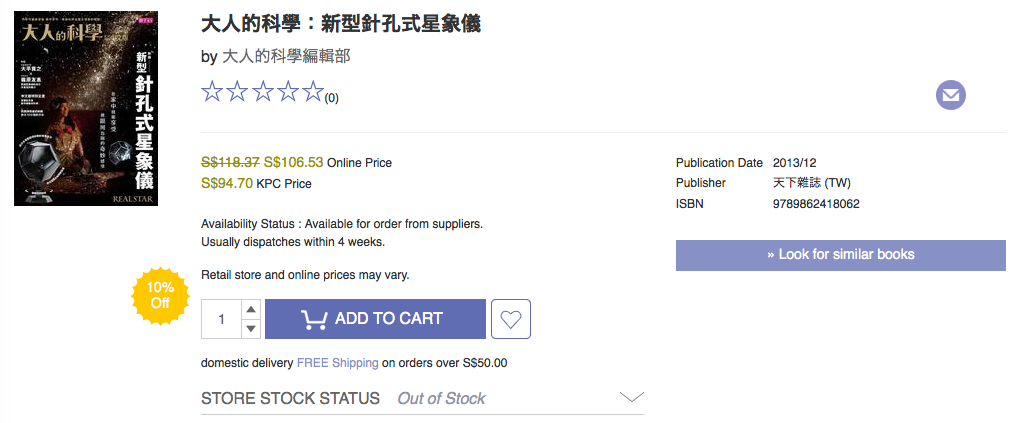Viewport: 1016px width, 423px height.
Task: Click the quantity input field
Action: click(x=221, y=319)
